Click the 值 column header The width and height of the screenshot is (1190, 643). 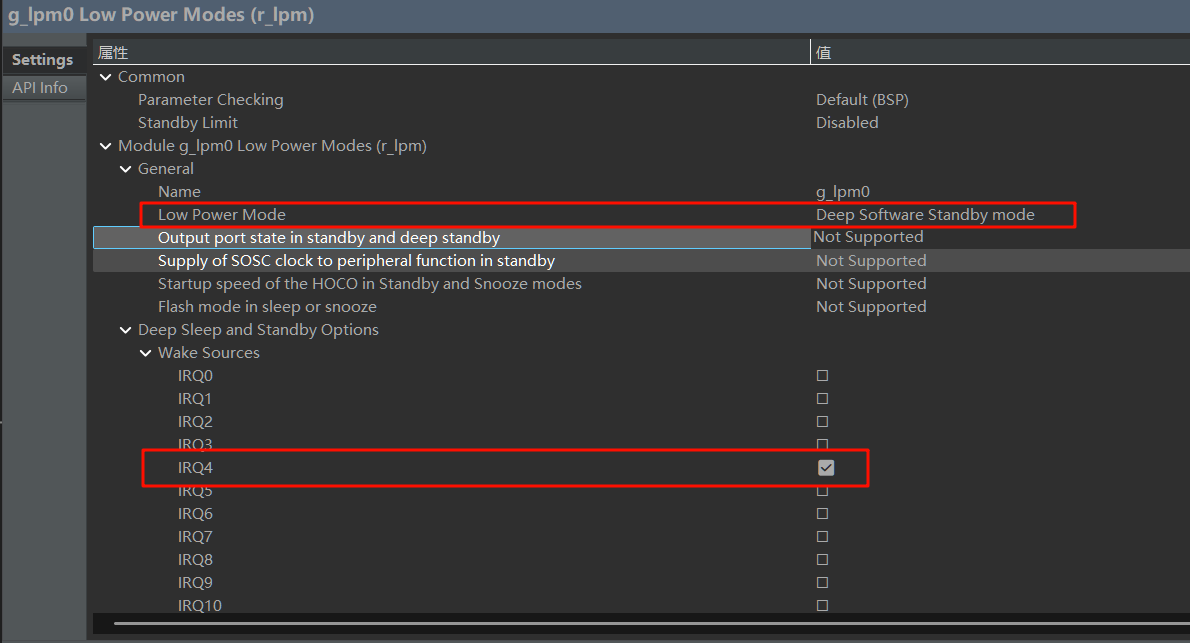[x=823, y=52]
